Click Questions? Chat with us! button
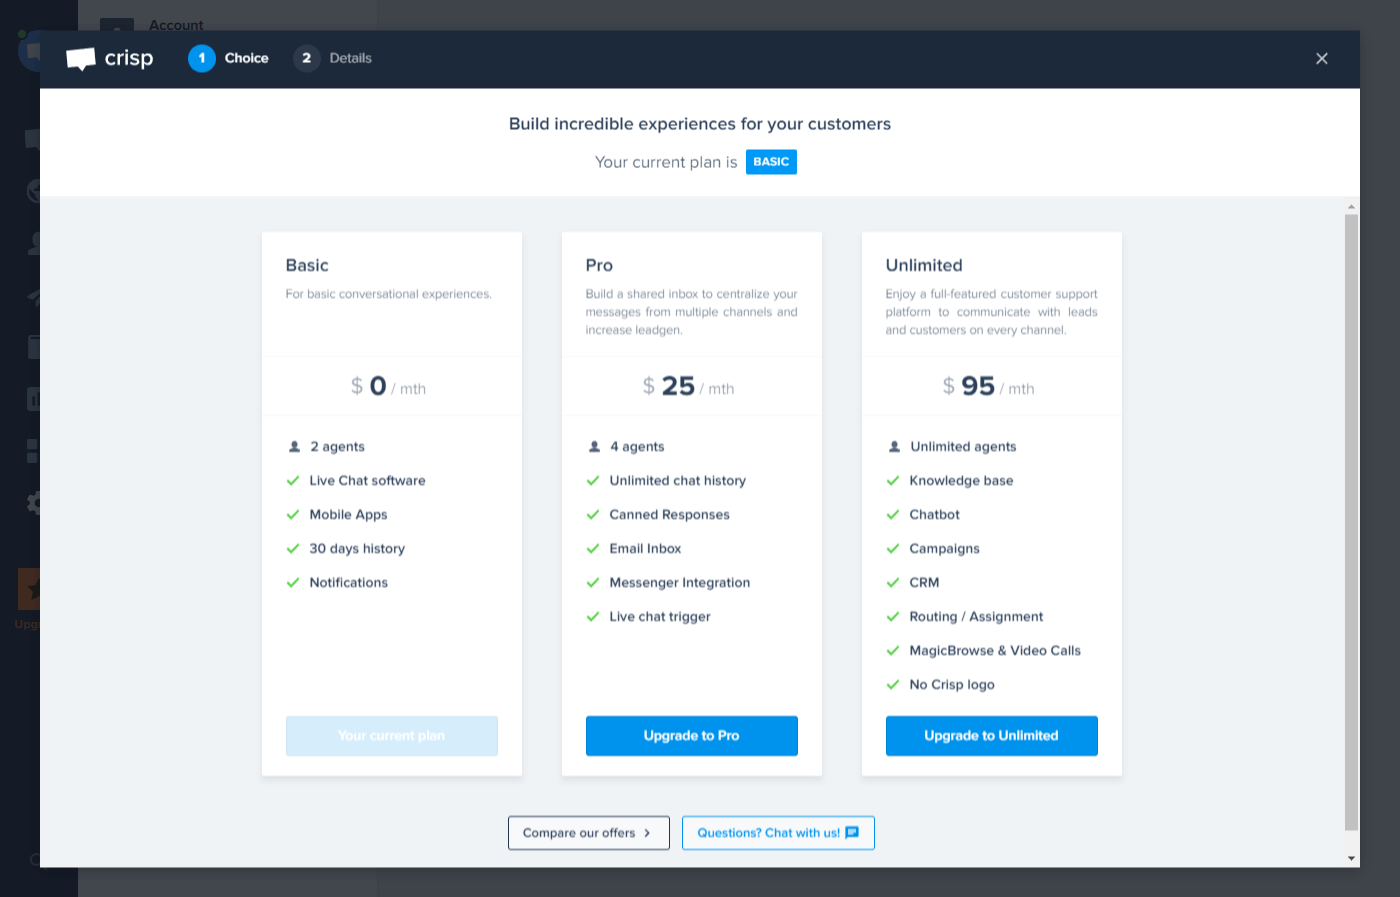This screenshot has width=1400, height=897. (x=778, y=833)
